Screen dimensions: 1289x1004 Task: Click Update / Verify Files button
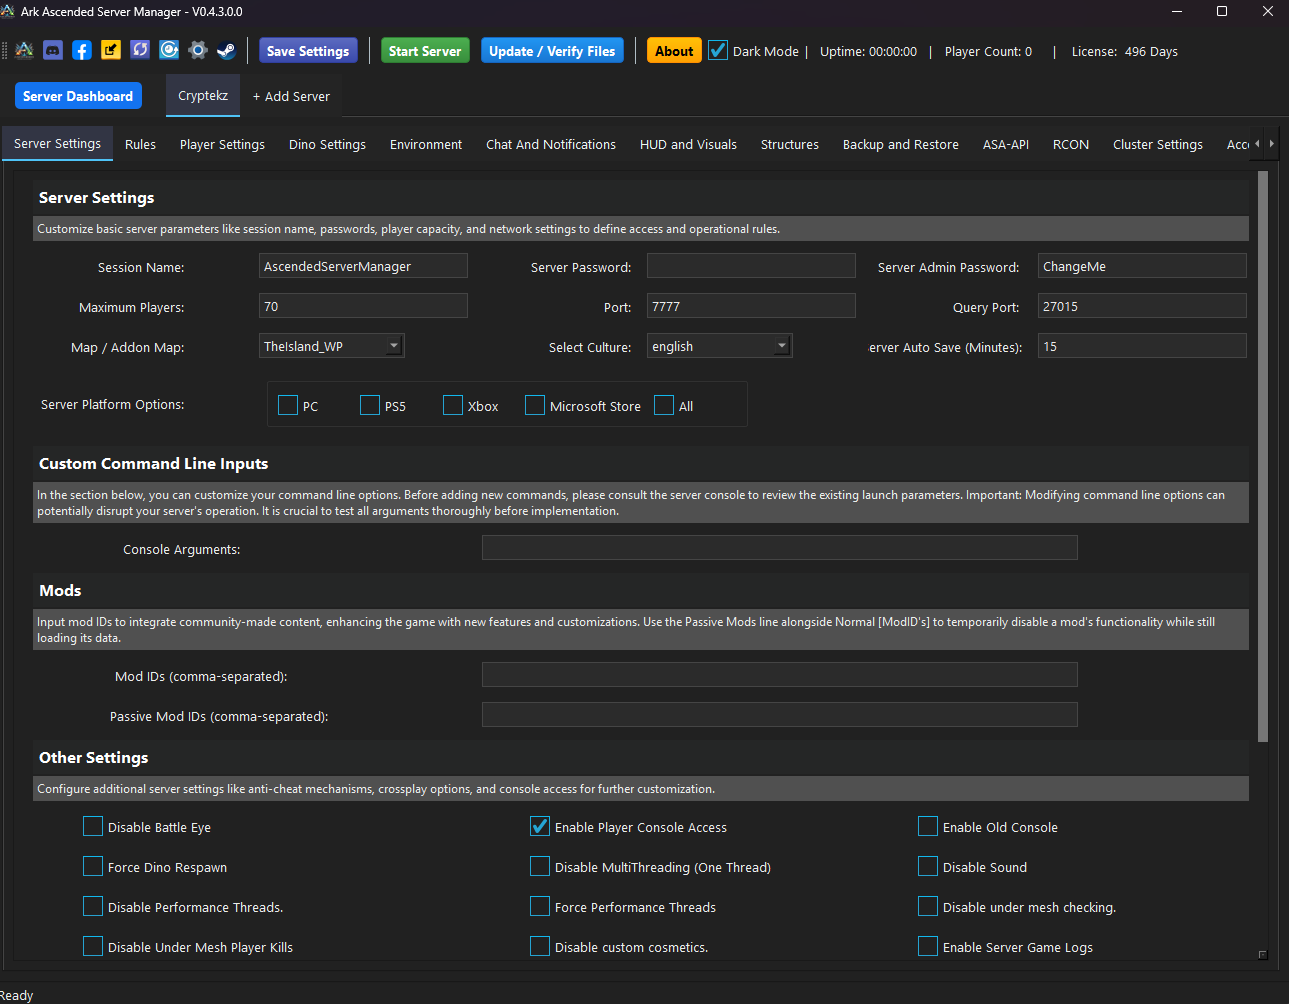pyautogui.click(x=552, y=51)
